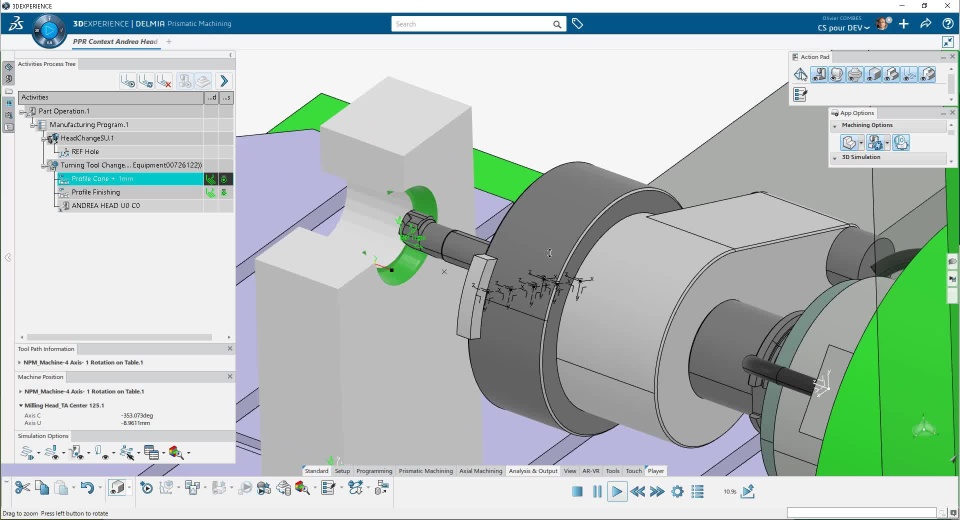This screenshot has width=960, height=520.
Task: Toggle last eye visibility icon in Action Pad
Action: coord(928,75)
